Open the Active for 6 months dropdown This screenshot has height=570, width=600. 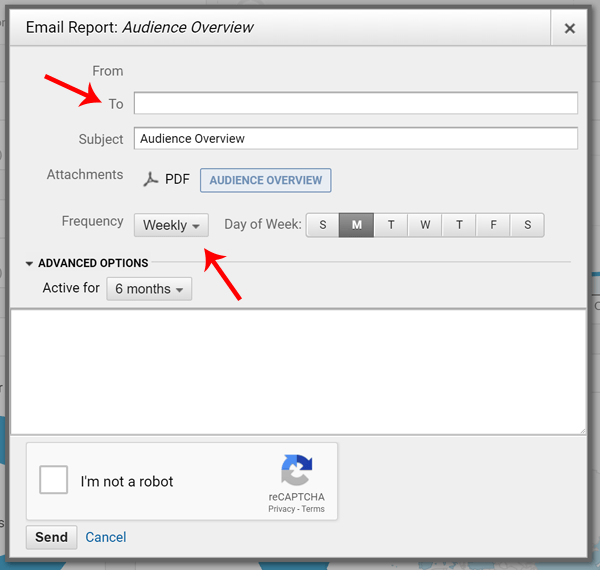pos(149,289)
